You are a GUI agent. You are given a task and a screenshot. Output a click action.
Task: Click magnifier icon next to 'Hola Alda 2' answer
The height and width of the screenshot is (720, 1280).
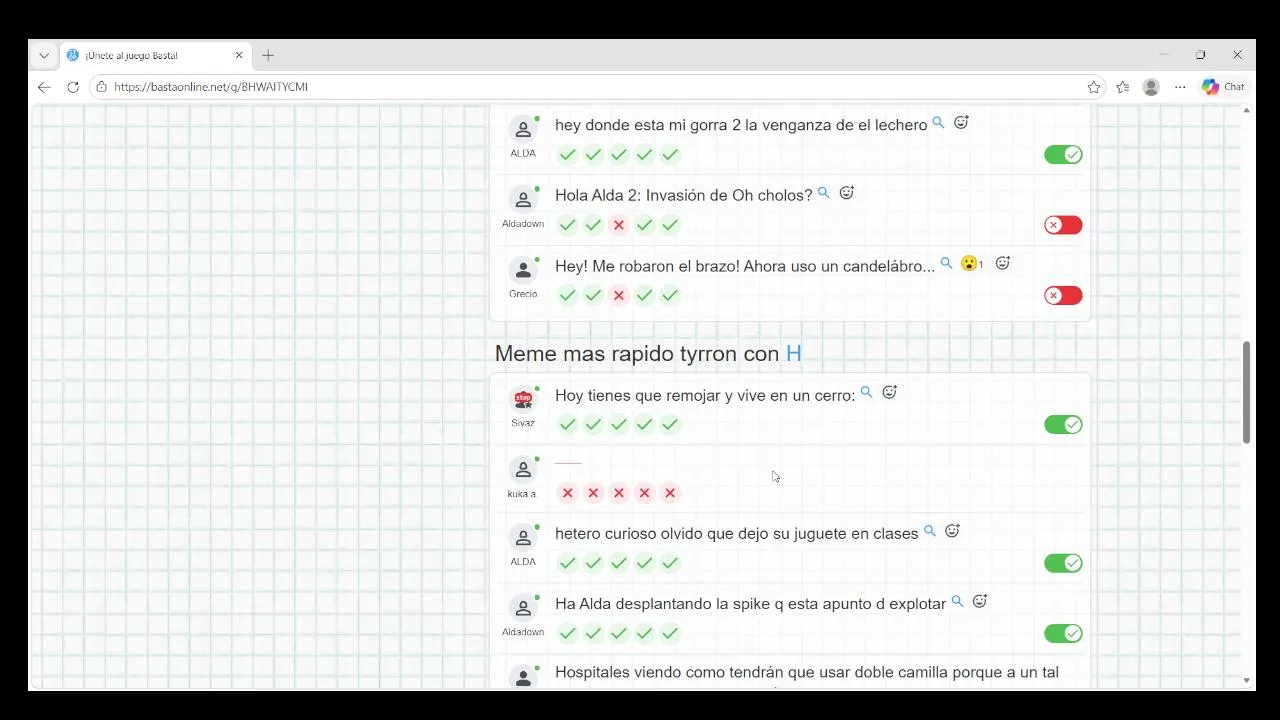[x=824, y=193]
